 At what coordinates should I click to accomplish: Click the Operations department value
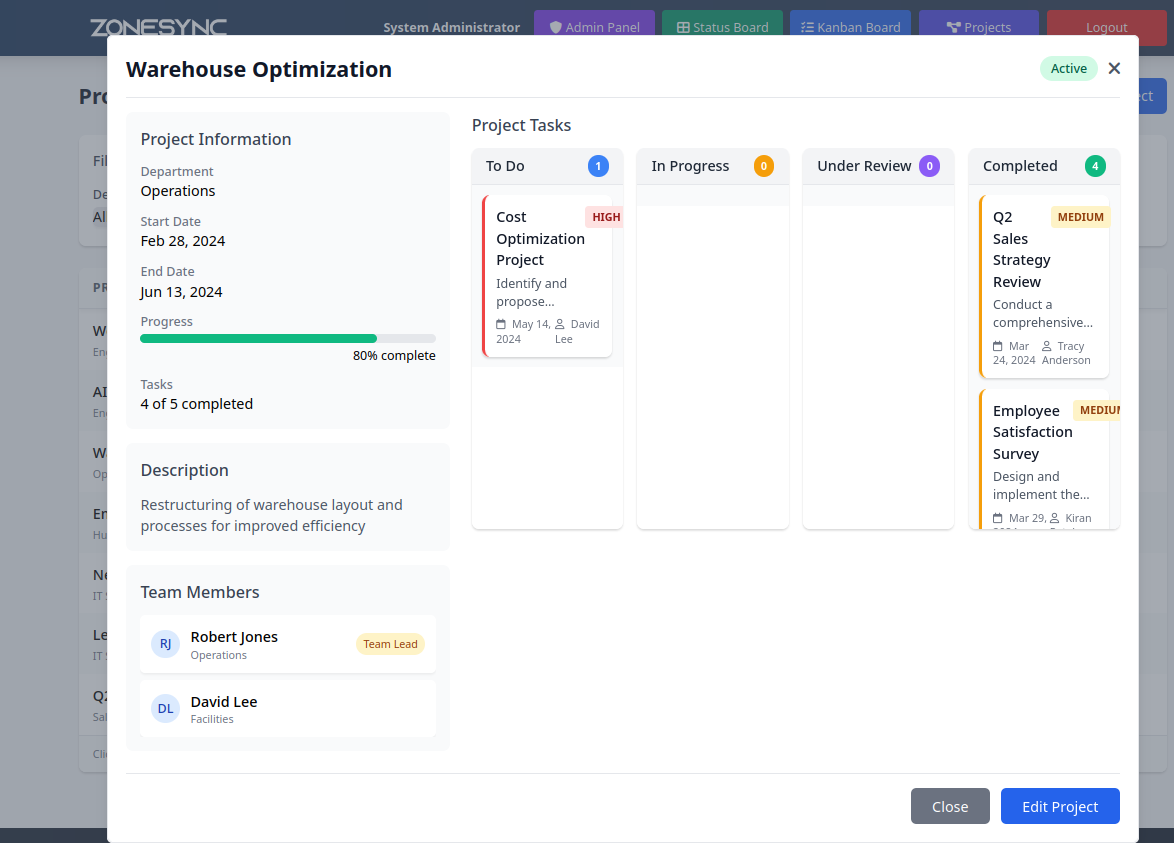tap(178, 191)
